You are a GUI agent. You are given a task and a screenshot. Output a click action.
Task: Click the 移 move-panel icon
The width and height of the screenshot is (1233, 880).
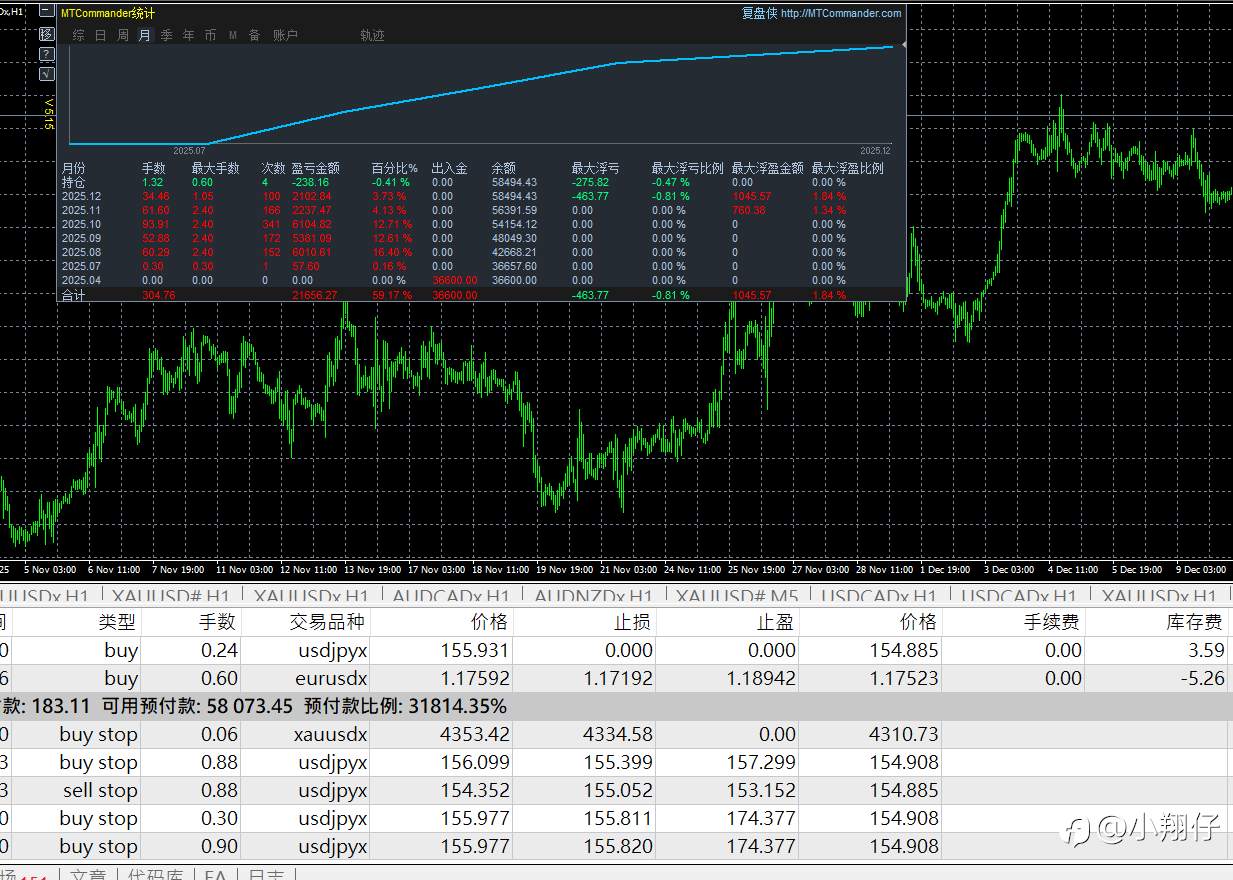coord(46,34)
